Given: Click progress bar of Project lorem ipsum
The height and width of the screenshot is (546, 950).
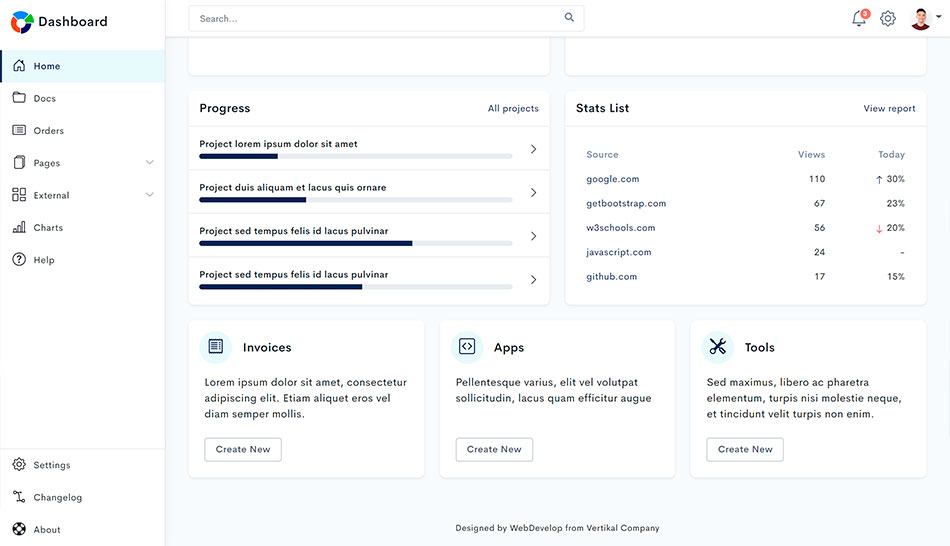Looking at the screenshot, I should (x=356, y=156).
